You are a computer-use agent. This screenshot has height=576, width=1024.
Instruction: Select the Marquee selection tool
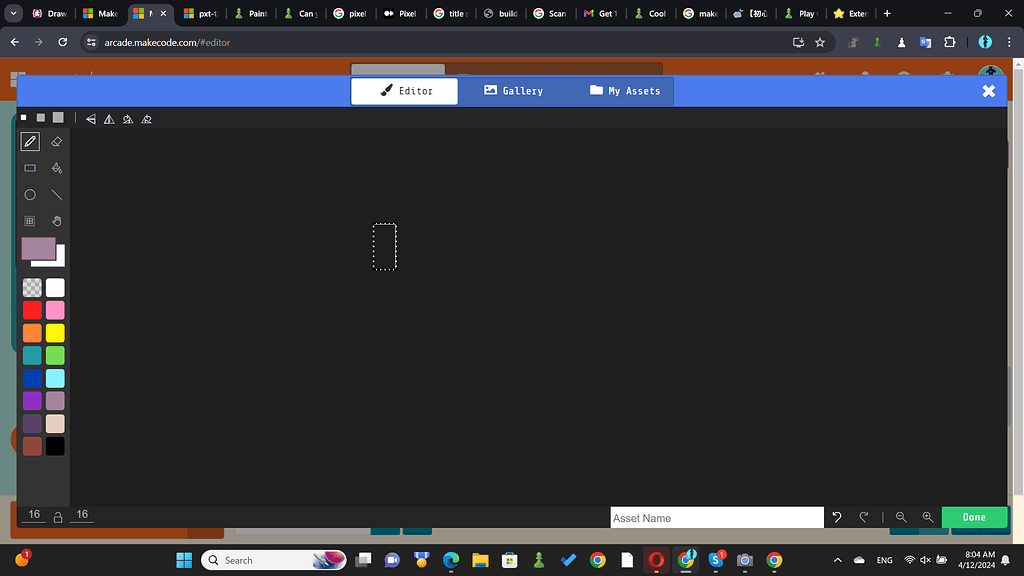tap(30, 221)
